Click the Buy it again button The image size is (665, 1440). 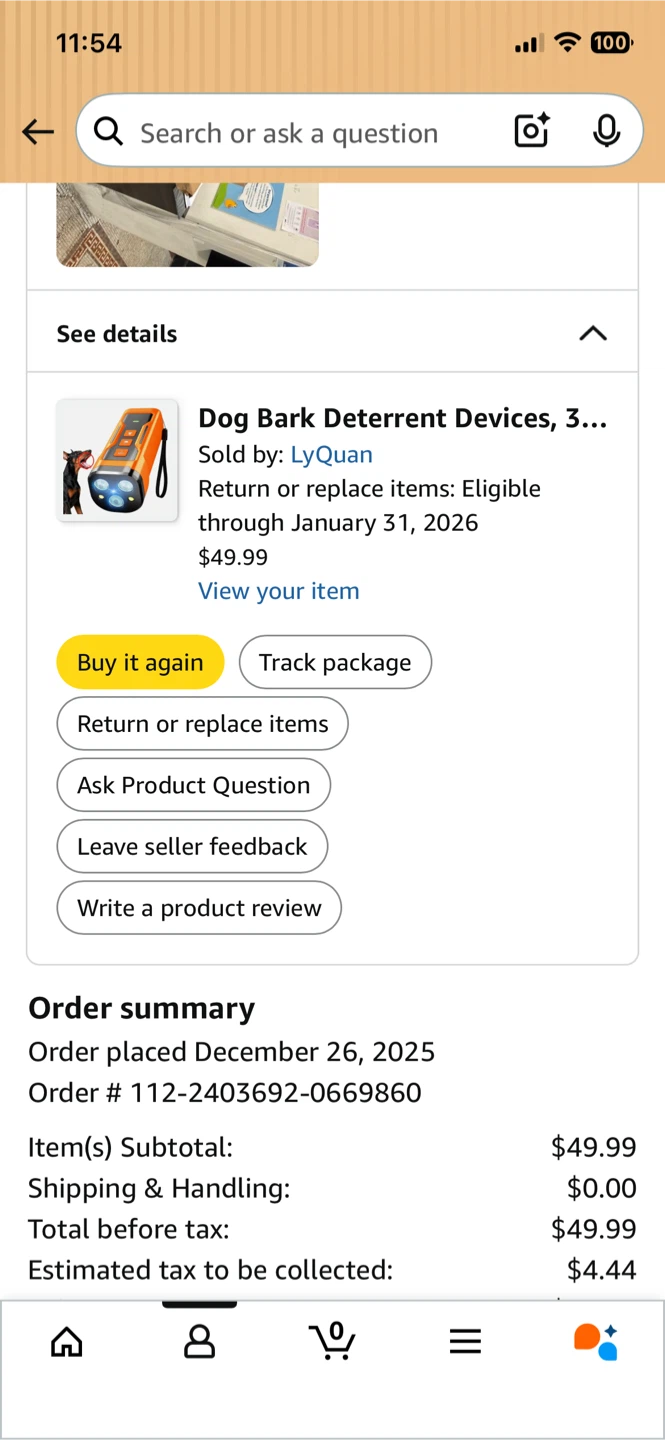[x=140, y=662]
